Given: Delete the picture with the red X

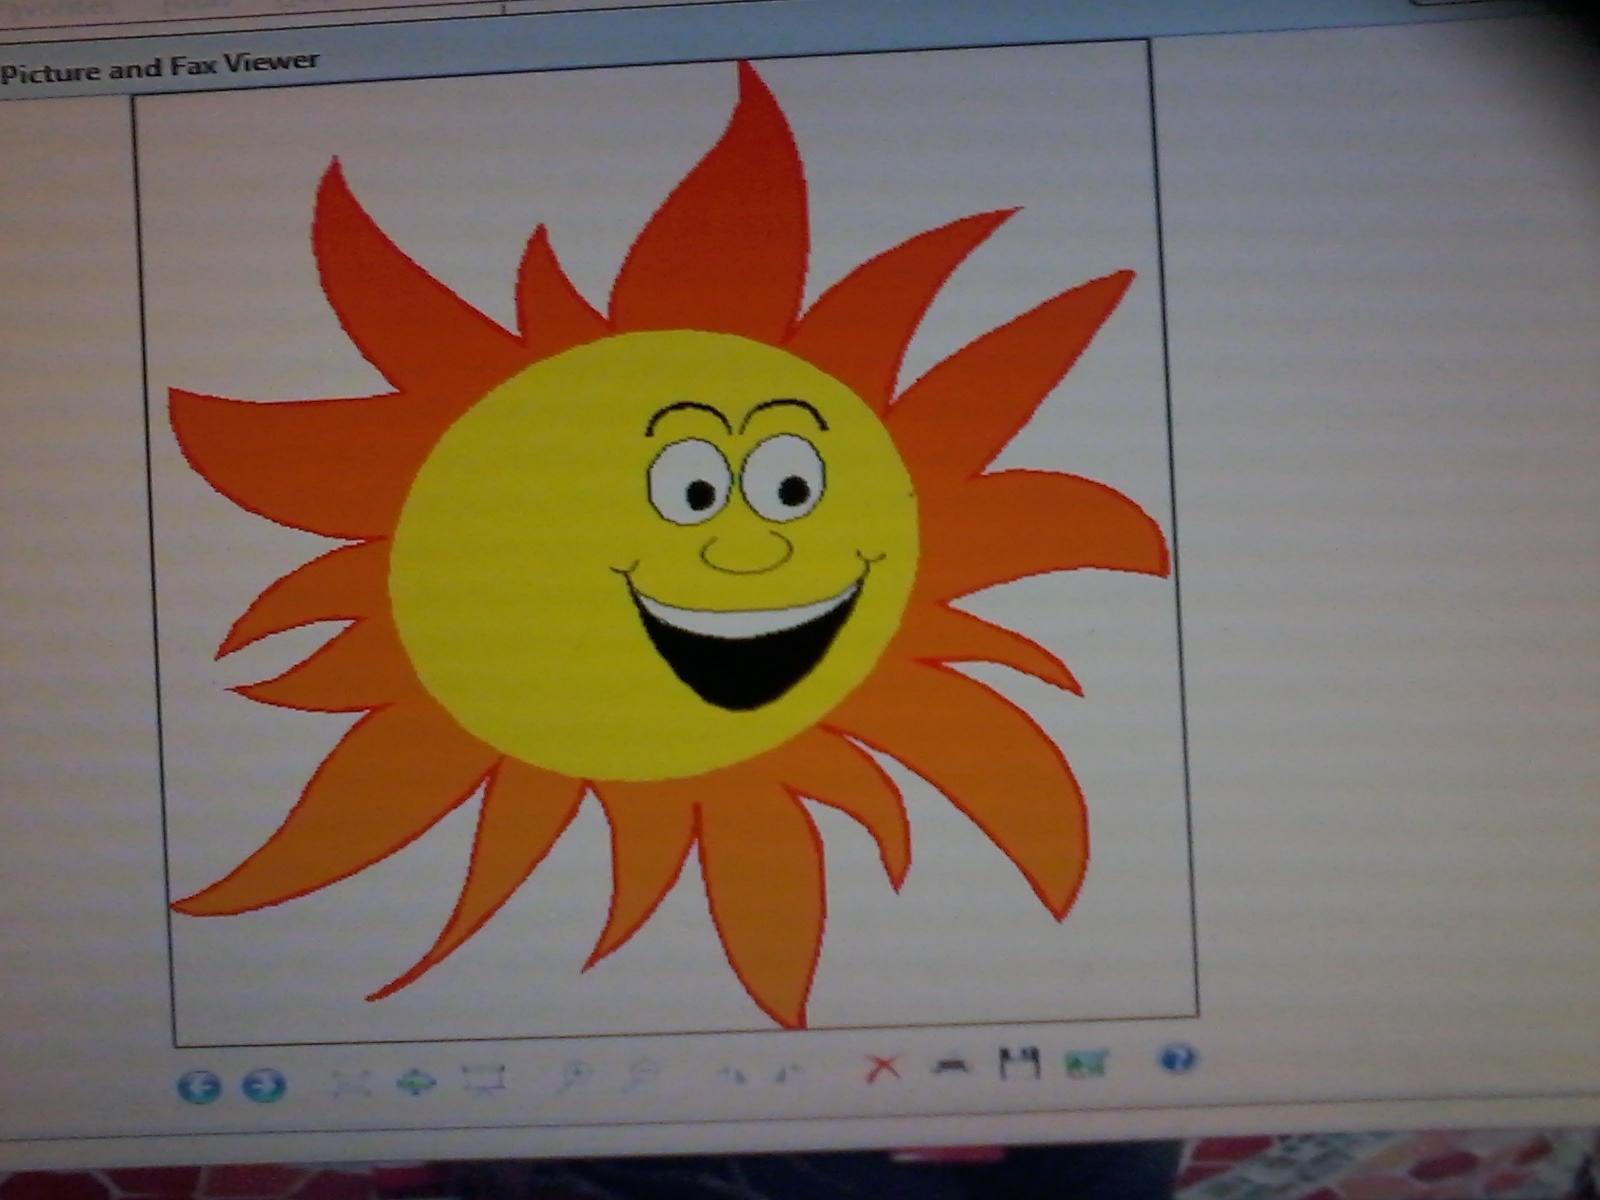Looking at the screenshot, I should (881, 1069).
